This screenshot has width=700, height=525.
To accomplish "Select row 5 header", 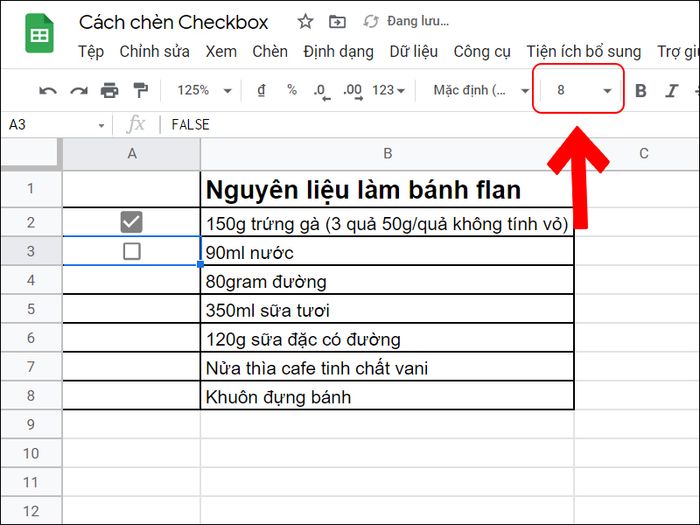I will tap(31, 309).
